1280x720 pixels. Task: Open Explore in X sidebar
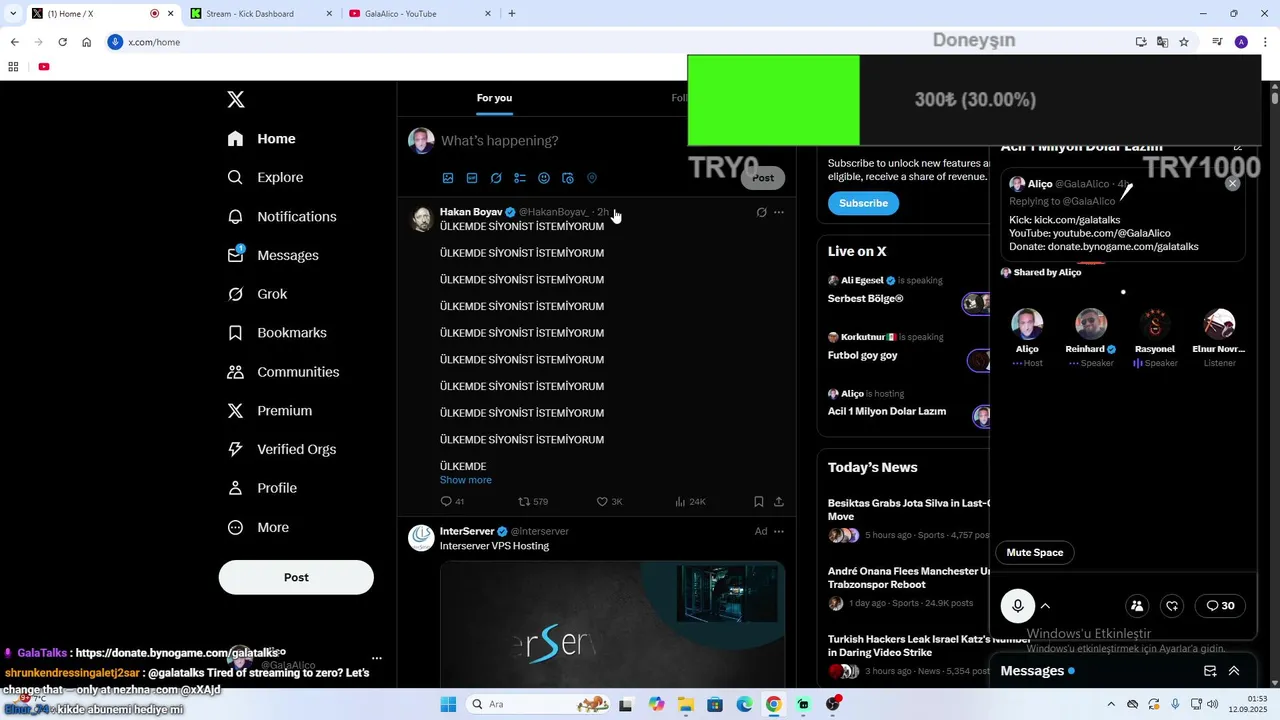coord(265,177)
